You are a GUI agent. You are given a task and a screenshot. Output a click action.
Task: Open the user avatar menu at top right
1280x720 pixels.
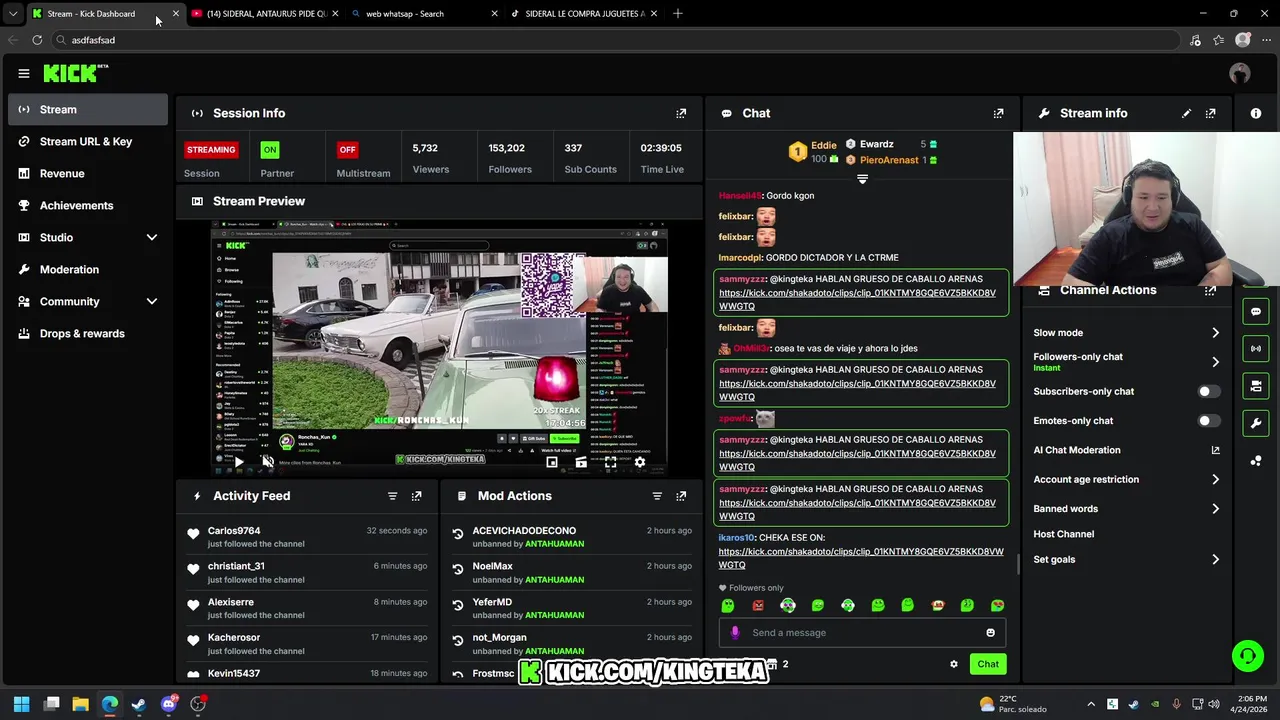pos(1240,73)
